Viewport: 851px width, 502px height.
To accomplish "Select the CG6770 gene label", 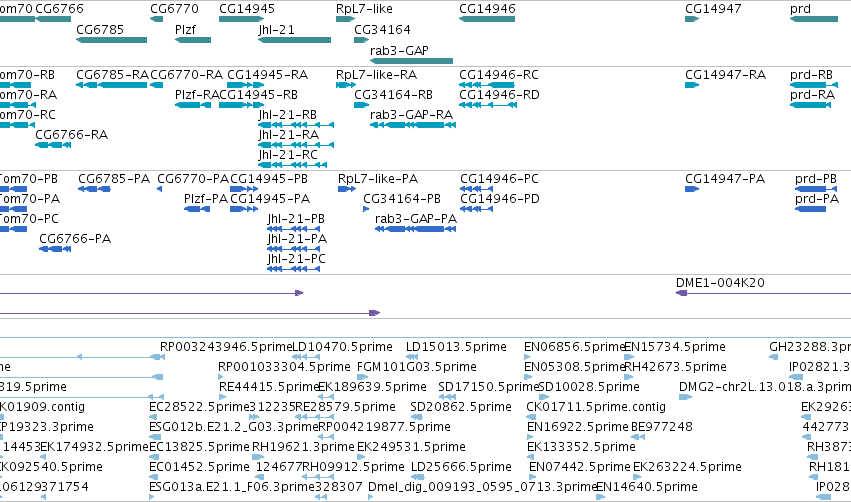I will (174, 9).
